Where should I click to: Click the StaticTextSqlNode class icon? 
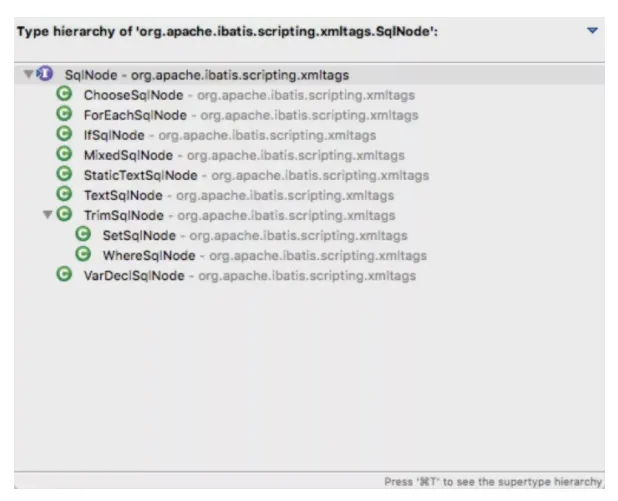(x=64, y=174)
